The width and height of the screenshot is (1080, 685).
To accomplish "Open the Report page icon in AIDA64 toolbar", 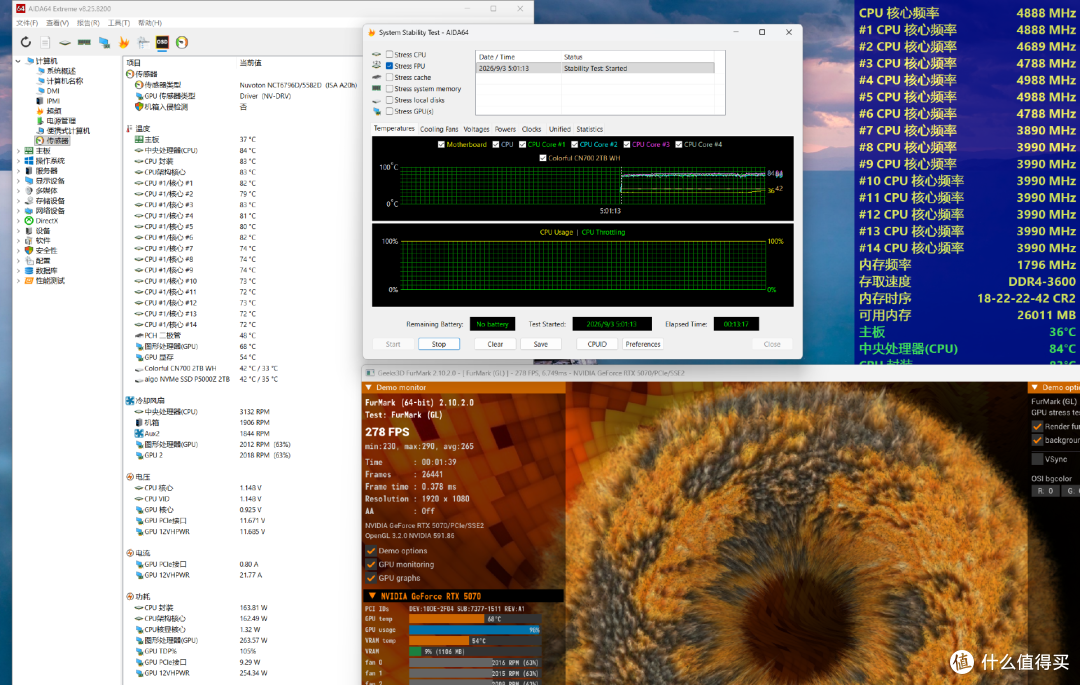I will 45,43.
